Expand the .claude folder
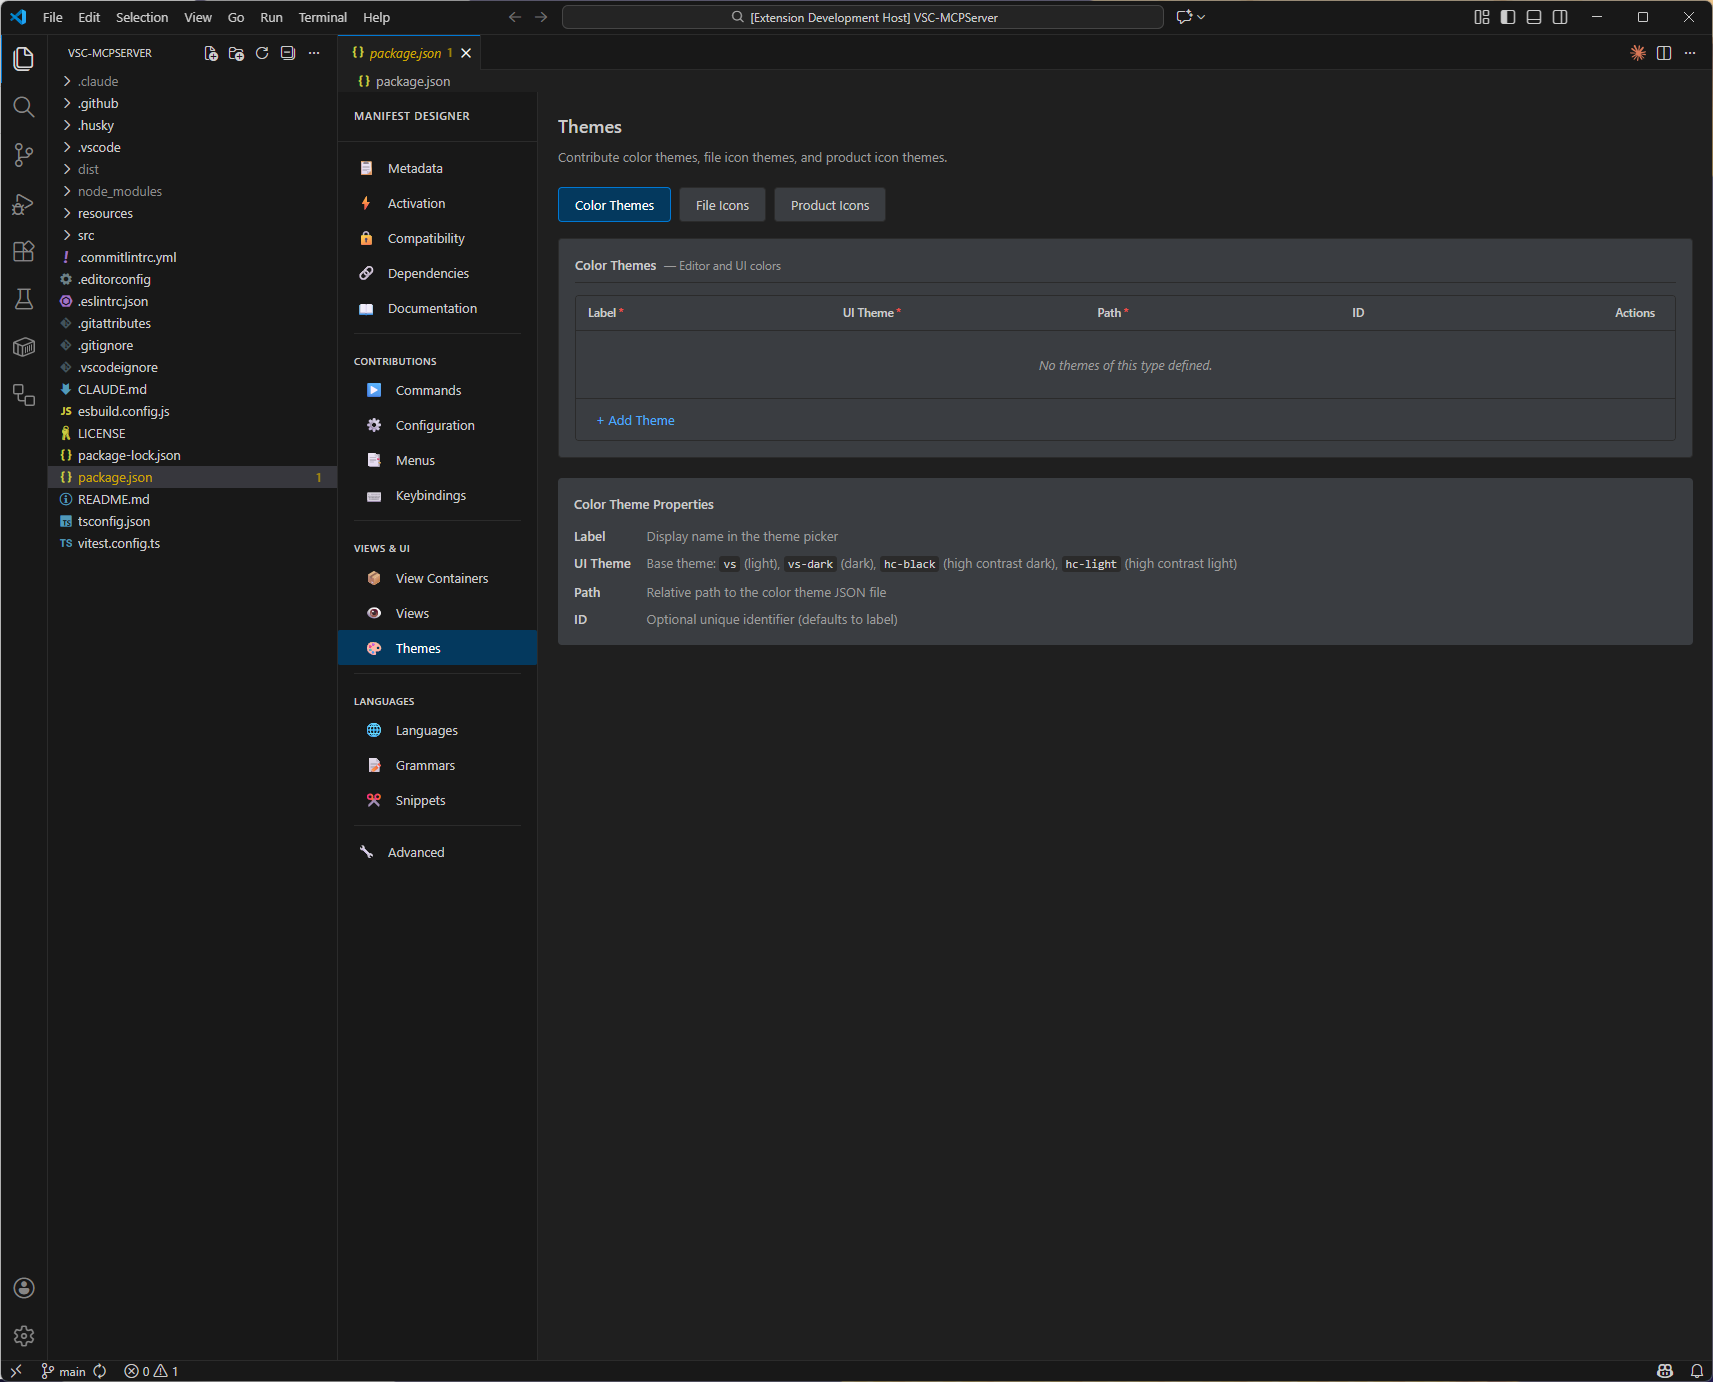Image resolution: width=1713 pixels, height=1382 pixels. click(192, 81)
